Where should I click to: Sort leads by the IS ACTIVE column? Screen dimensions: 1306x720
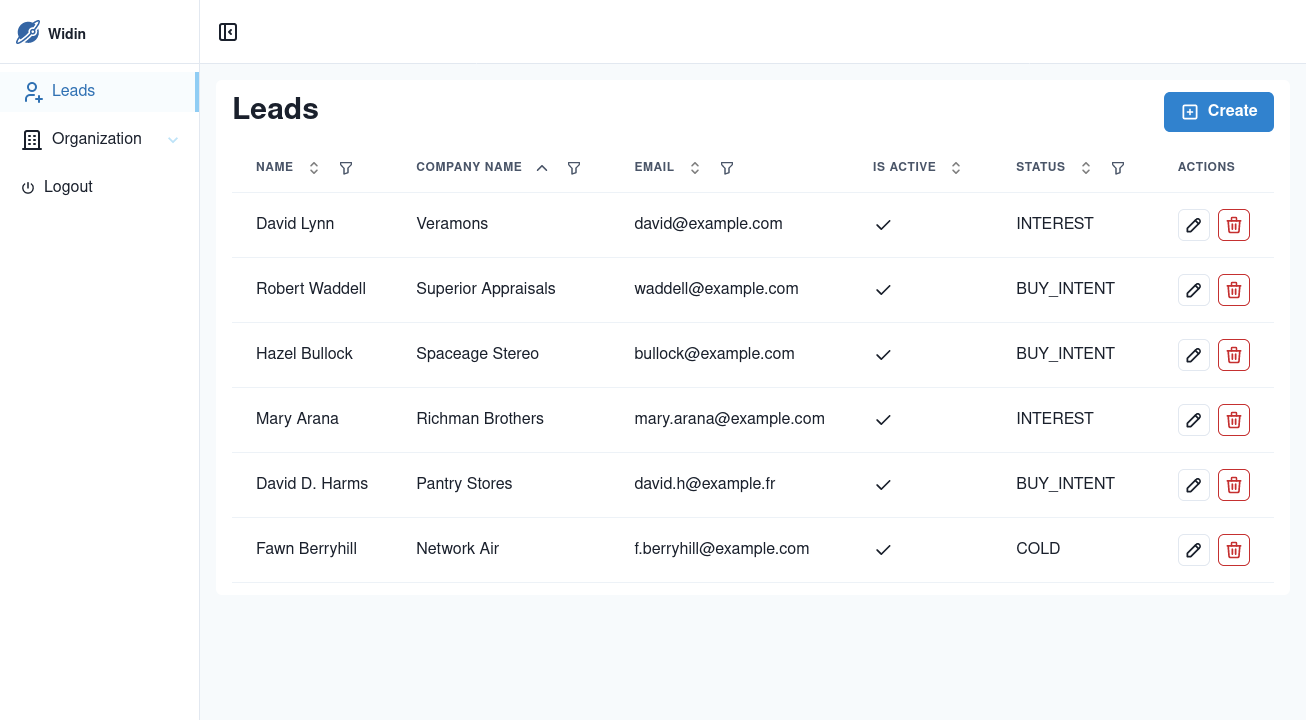[x=955, y=167]
